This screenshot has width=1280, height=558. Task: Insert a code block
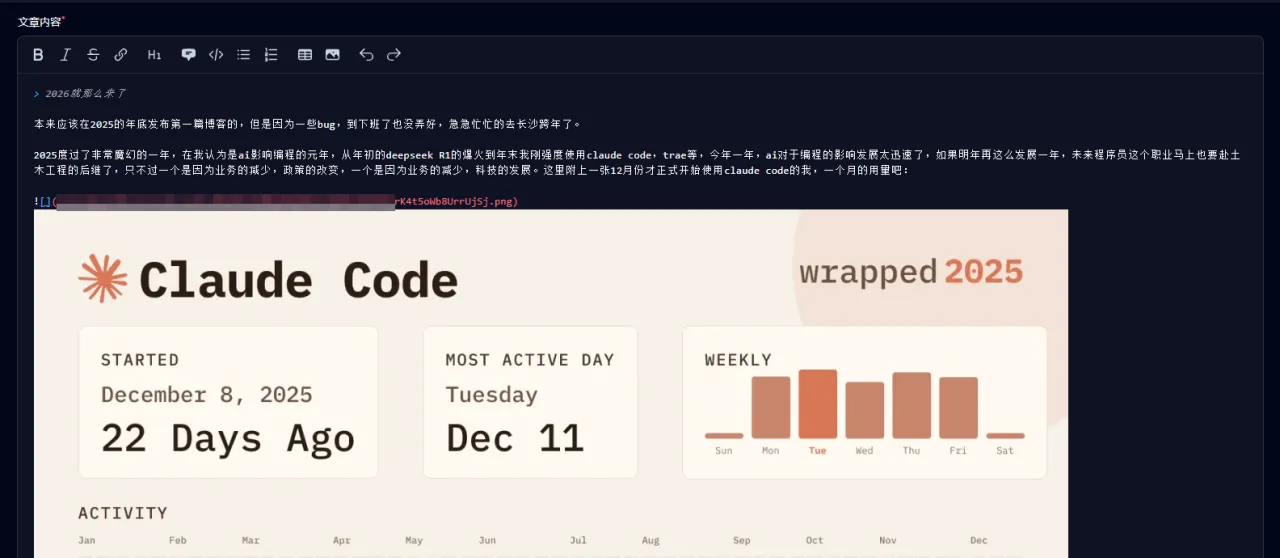[x=216, y=55]
